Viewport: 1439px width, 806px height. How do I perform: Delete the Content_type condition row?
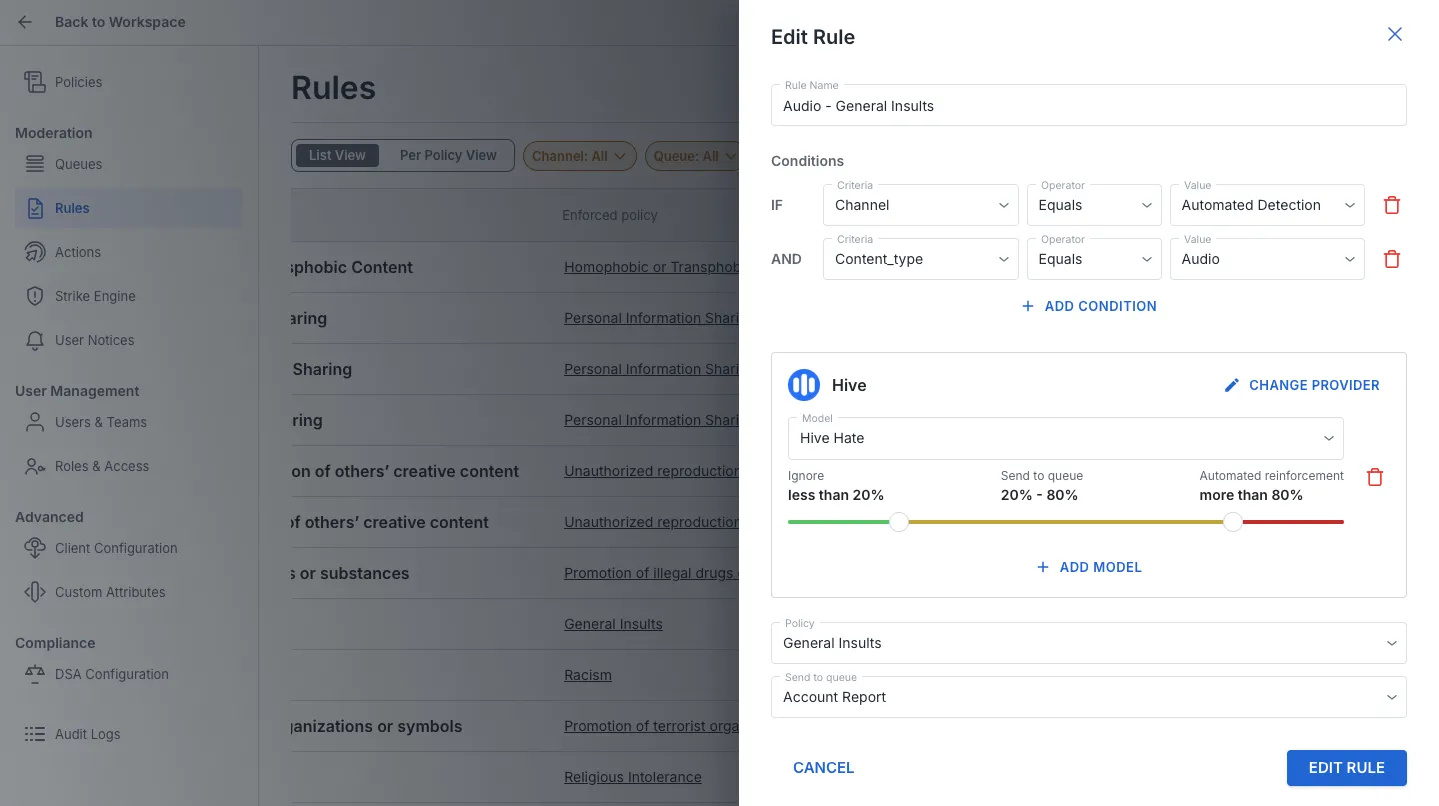pyautogui.click(x=1391, y=259)
